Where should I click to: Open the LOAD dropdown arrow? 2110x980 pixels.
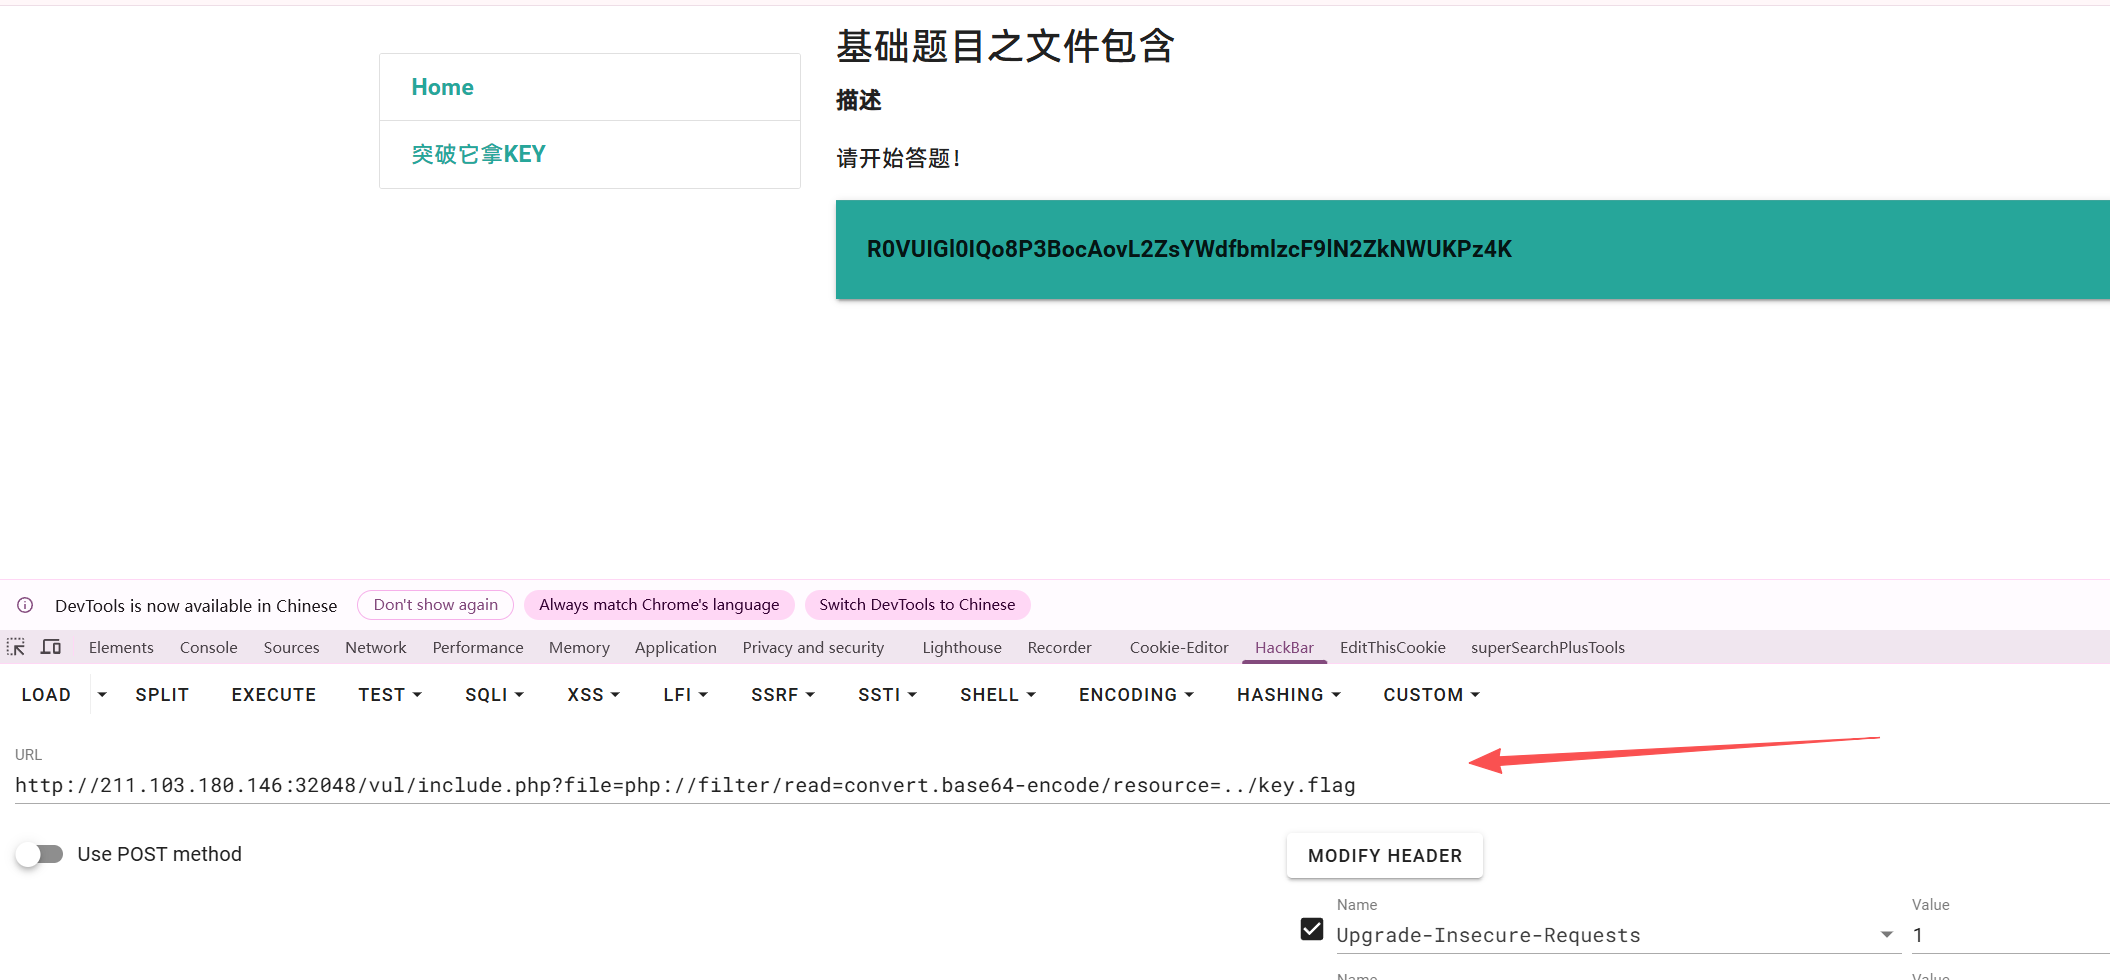102,694
